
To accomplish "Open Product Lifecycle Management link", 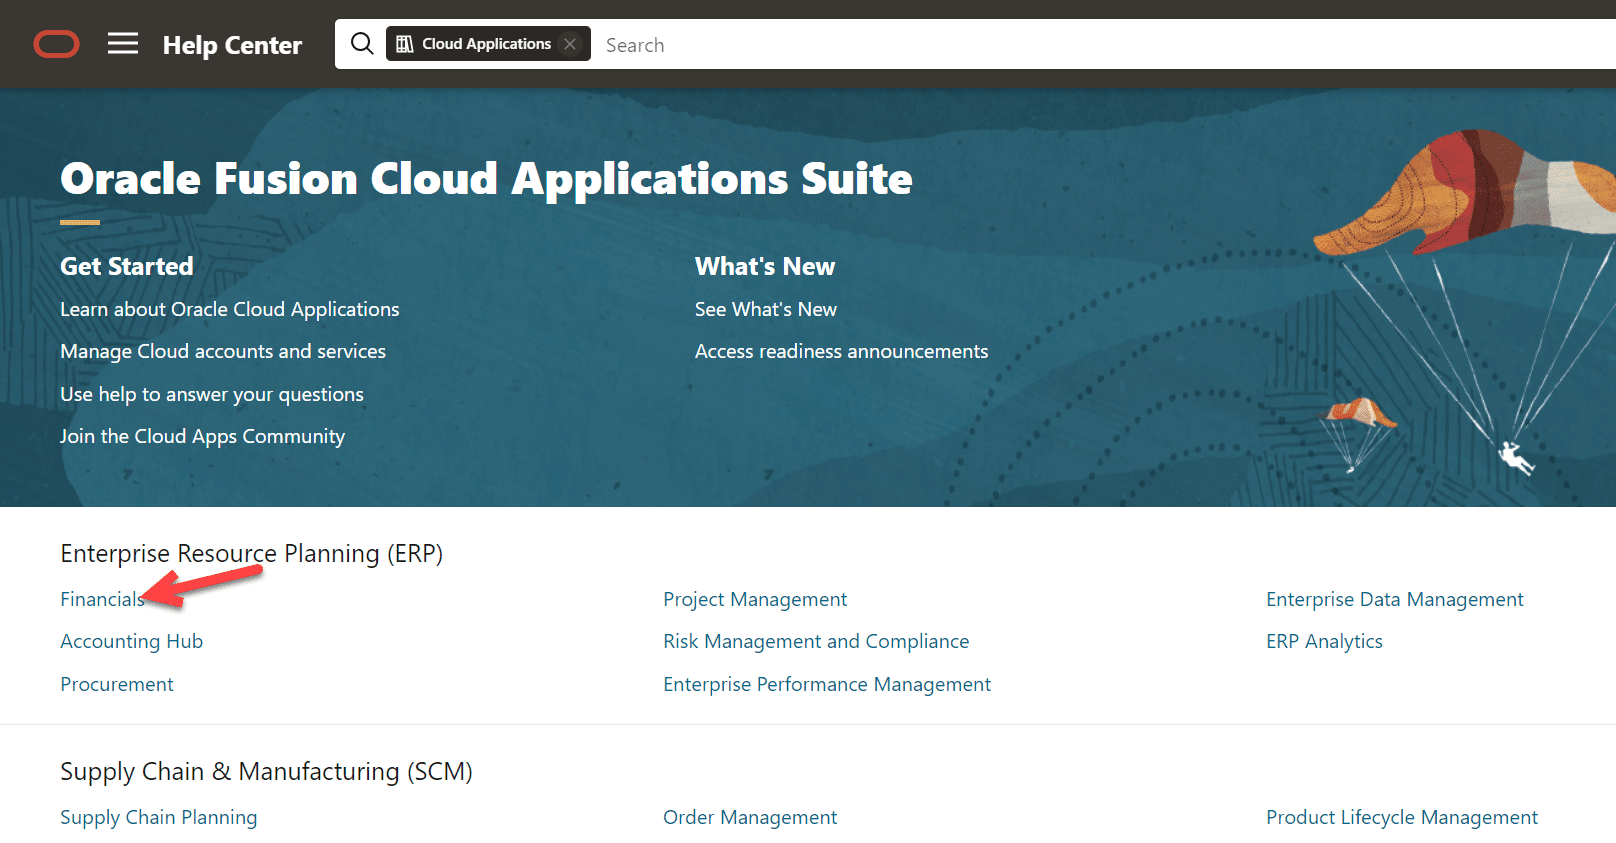I will (1402, 817).
